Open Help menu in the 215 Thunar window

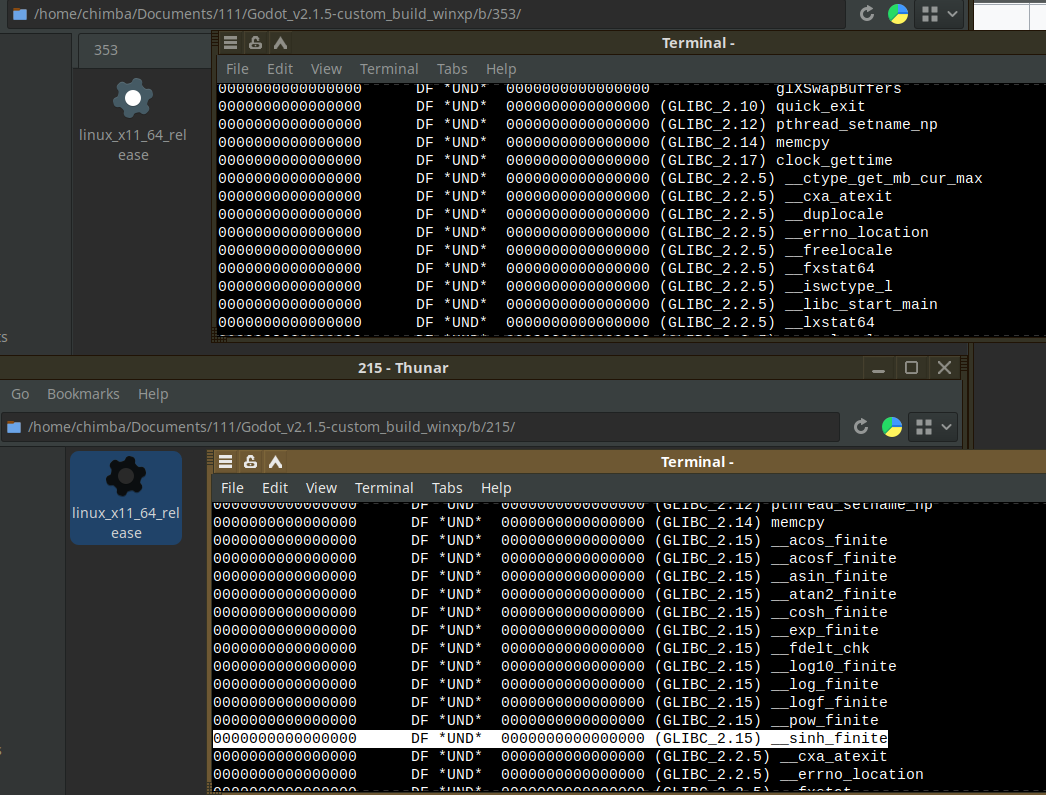coord(153,394)
